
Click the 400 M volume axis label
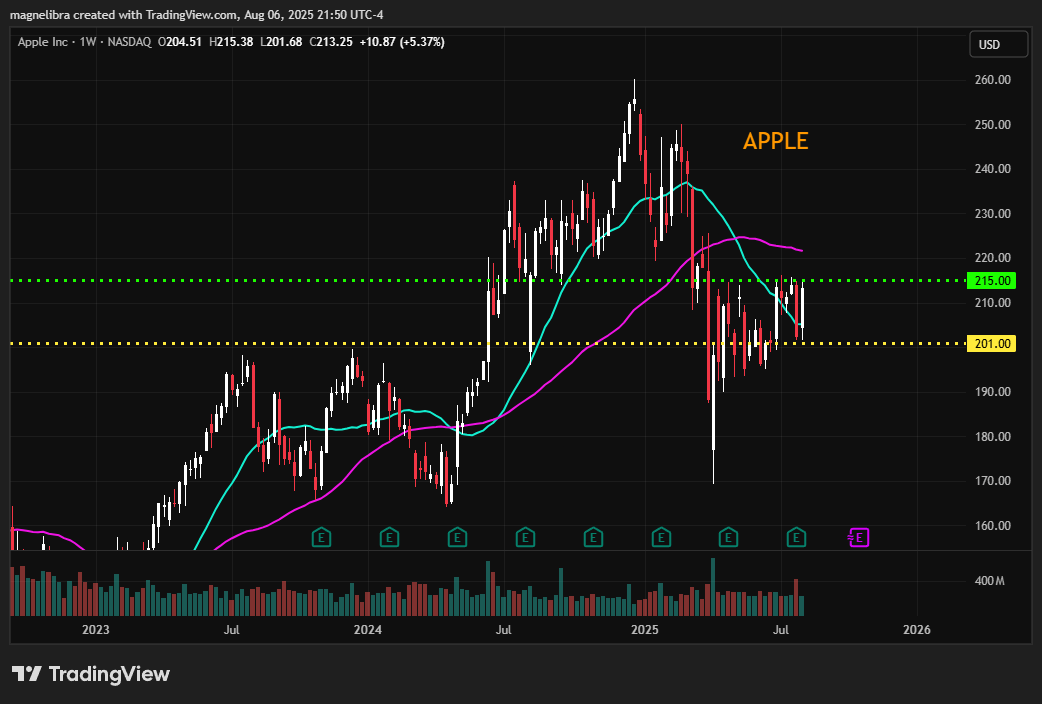[x=990, y=581]
